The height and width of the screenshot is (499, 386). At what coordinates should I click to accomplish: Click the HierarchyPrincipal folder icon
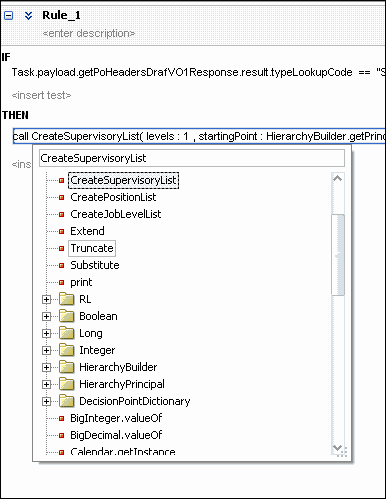67,384
